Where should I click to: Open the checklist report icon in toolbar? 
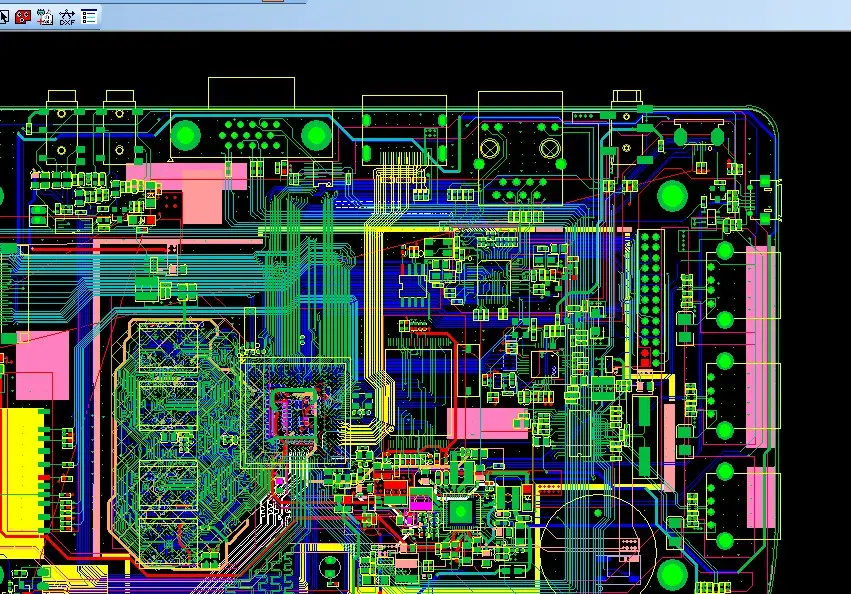click(90, 16)
